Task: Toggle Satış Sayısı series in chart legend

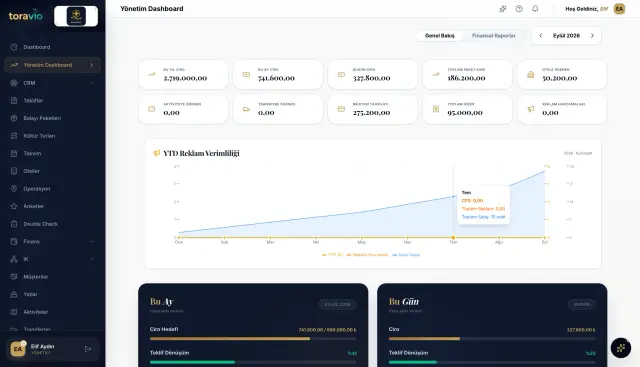Action: coord(406,255)
